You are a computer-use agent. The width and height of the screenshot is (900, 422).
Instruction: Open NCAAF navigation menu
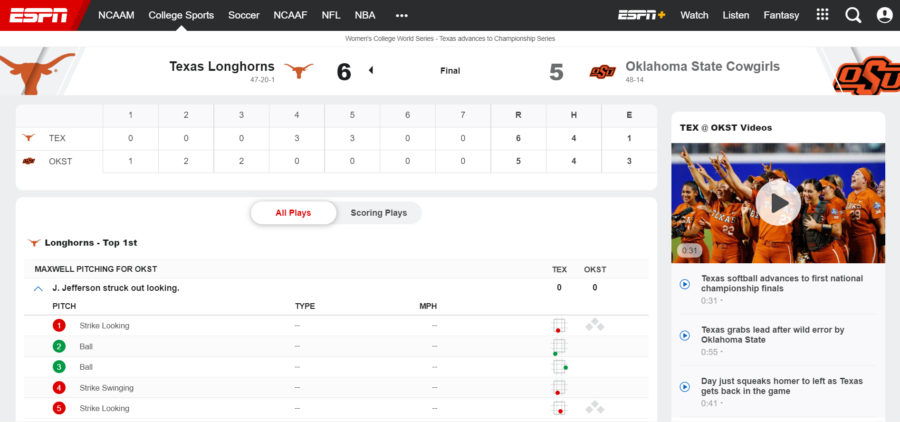[x=290, y=16]
